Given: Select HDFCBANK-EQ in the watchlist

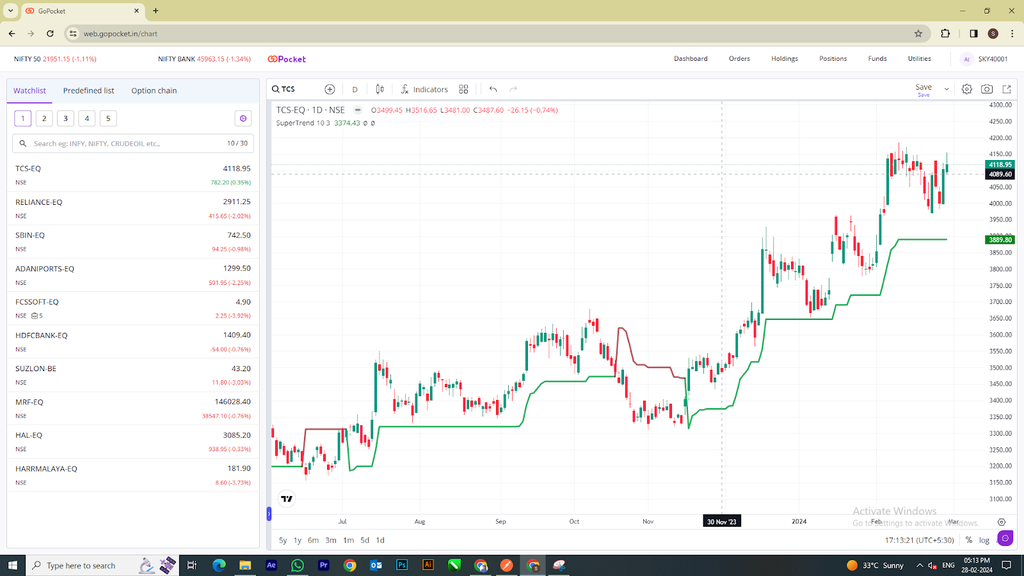Looking at the screenshot, I should pos(133,342).
